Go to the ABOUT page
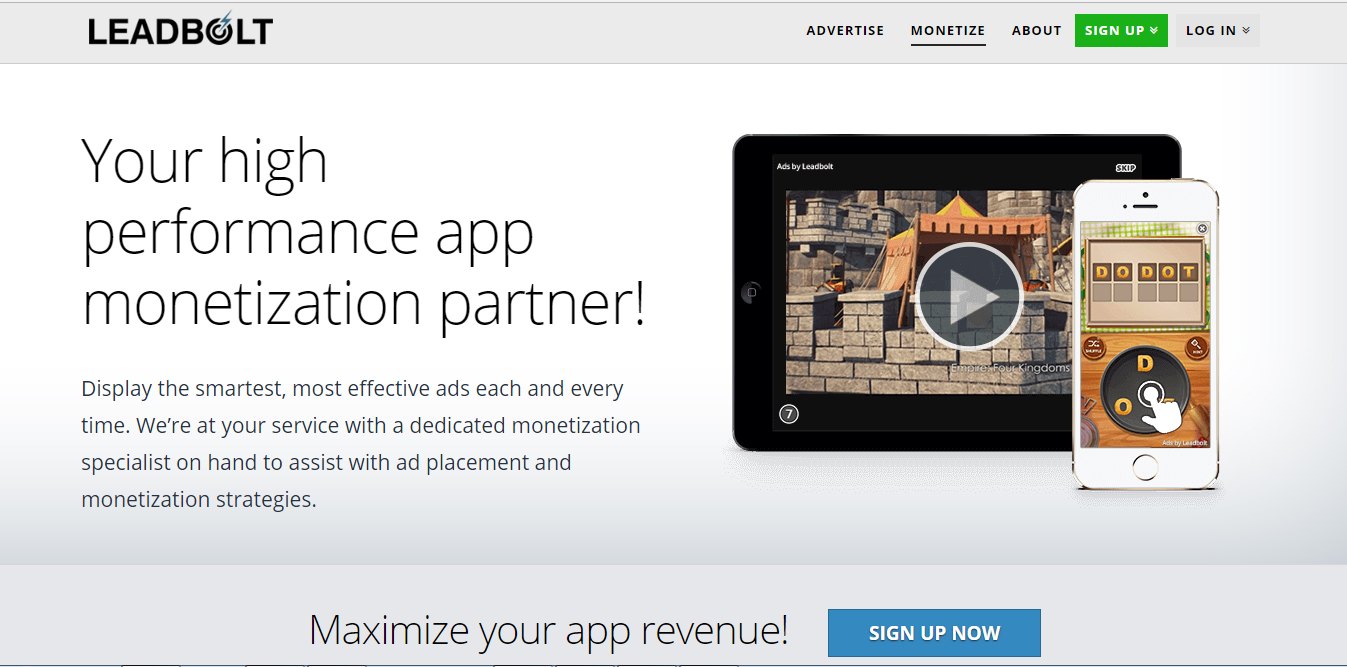Viewport: 1347px width, 667px height. [1036, 30]
